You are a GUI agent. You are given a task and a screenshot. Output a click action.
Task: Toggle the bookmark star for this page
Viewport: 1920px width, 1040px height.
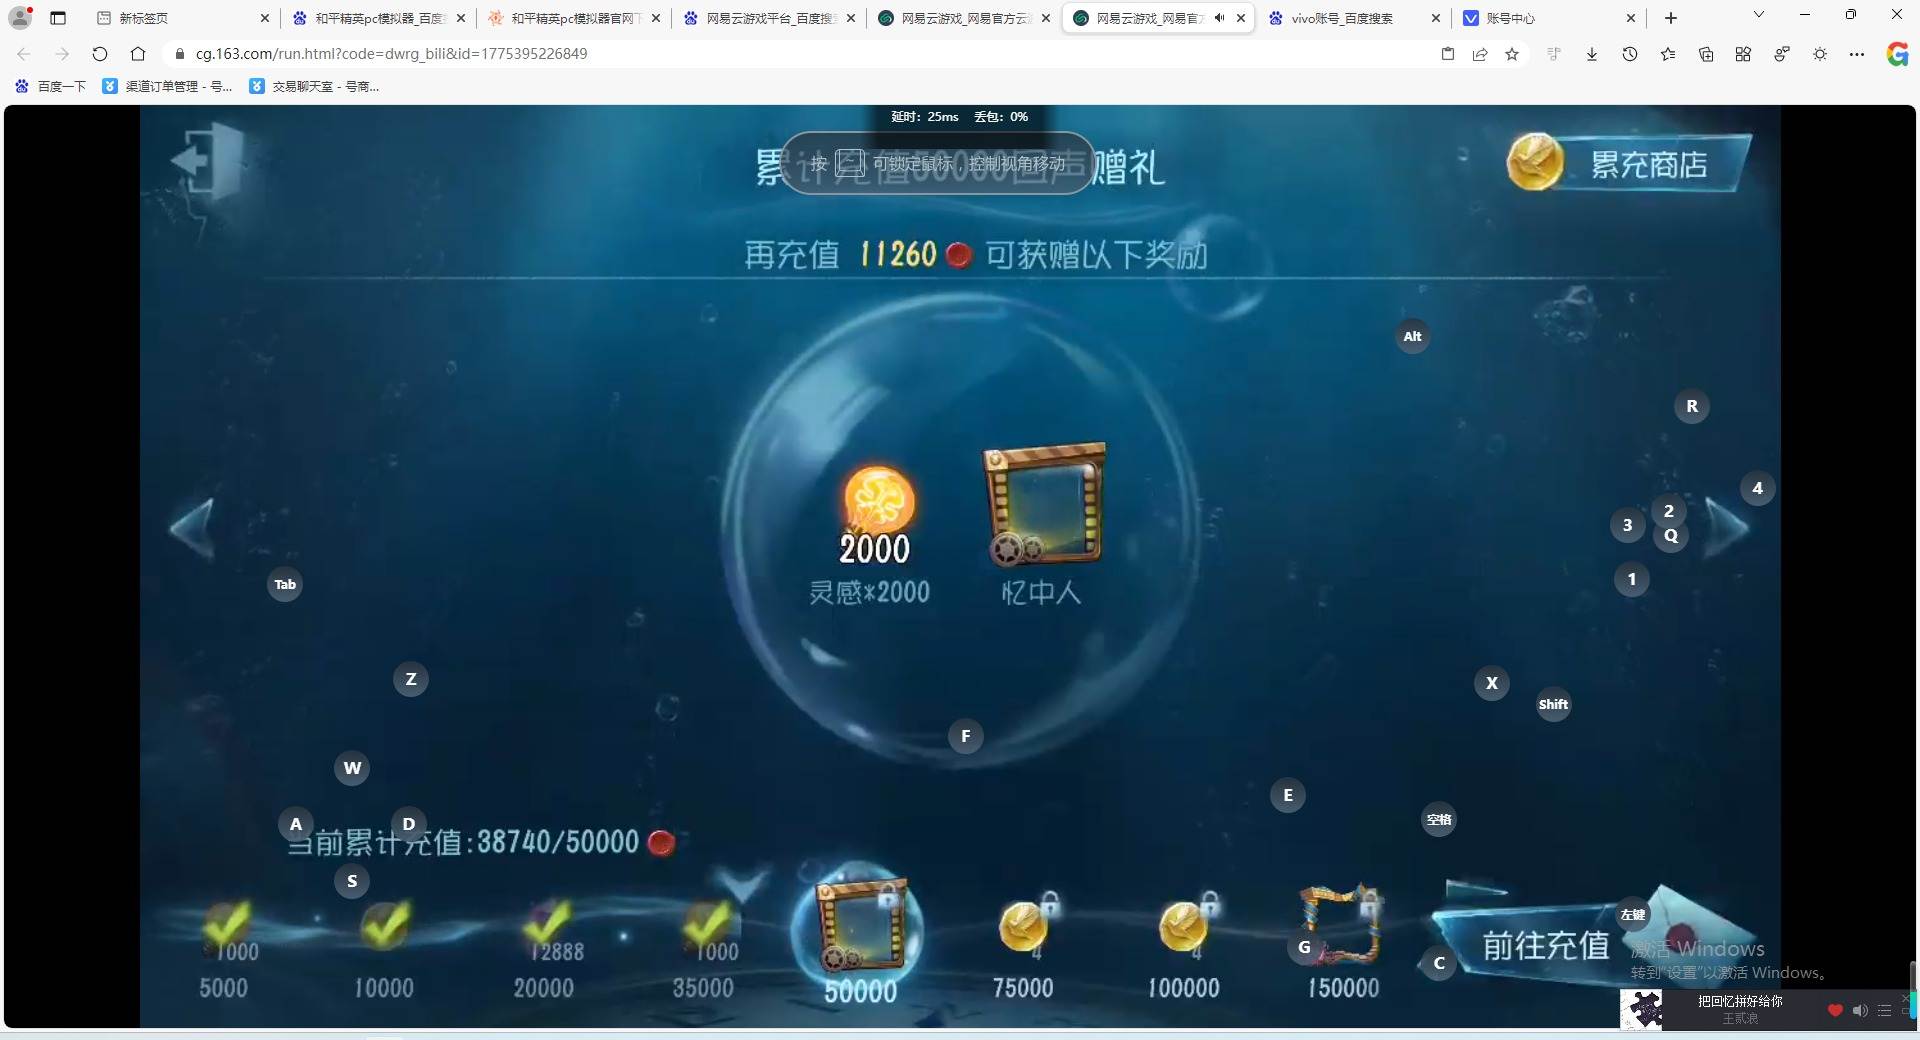1512,54
